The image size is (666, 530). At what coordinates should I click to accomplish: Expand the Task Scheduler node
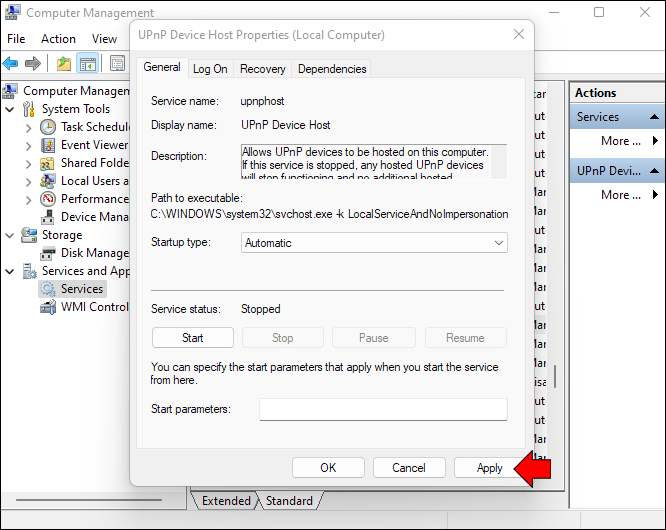pyautogui.click(x=28, y=127)
